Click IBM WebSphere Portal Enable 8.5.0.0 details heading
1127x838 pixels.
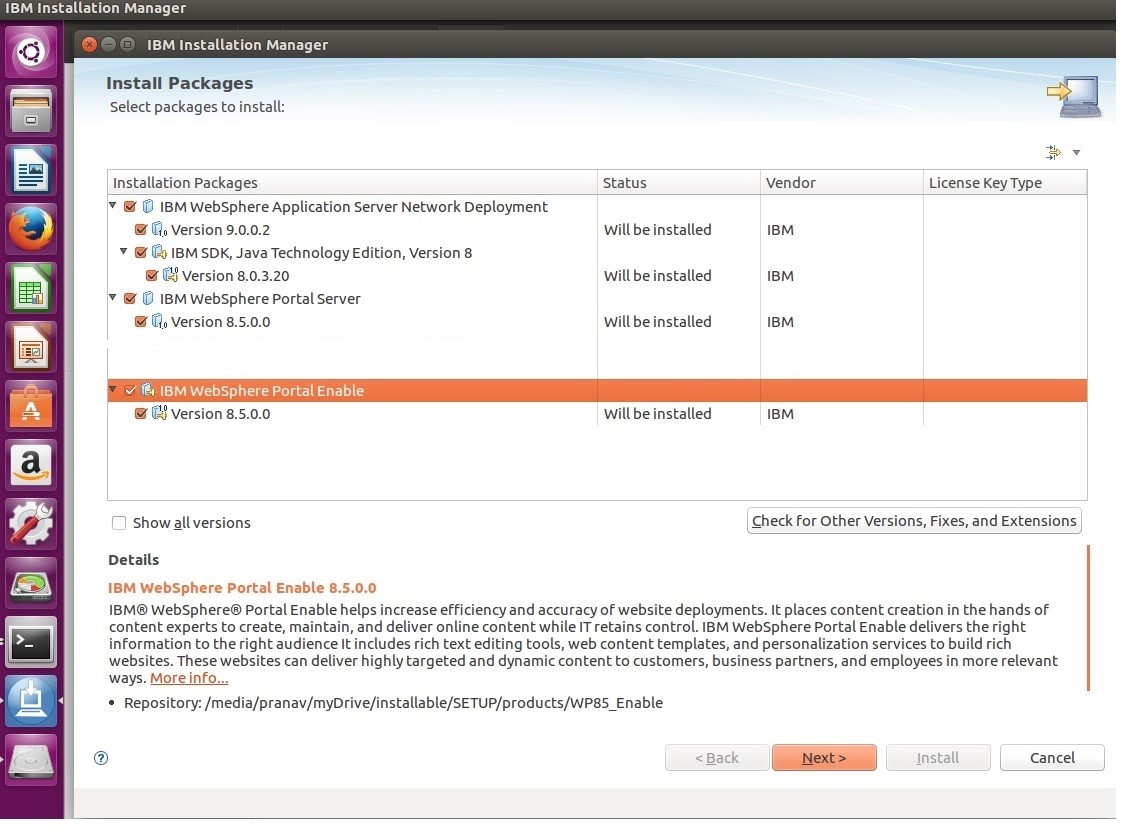[x=242, y=588]
